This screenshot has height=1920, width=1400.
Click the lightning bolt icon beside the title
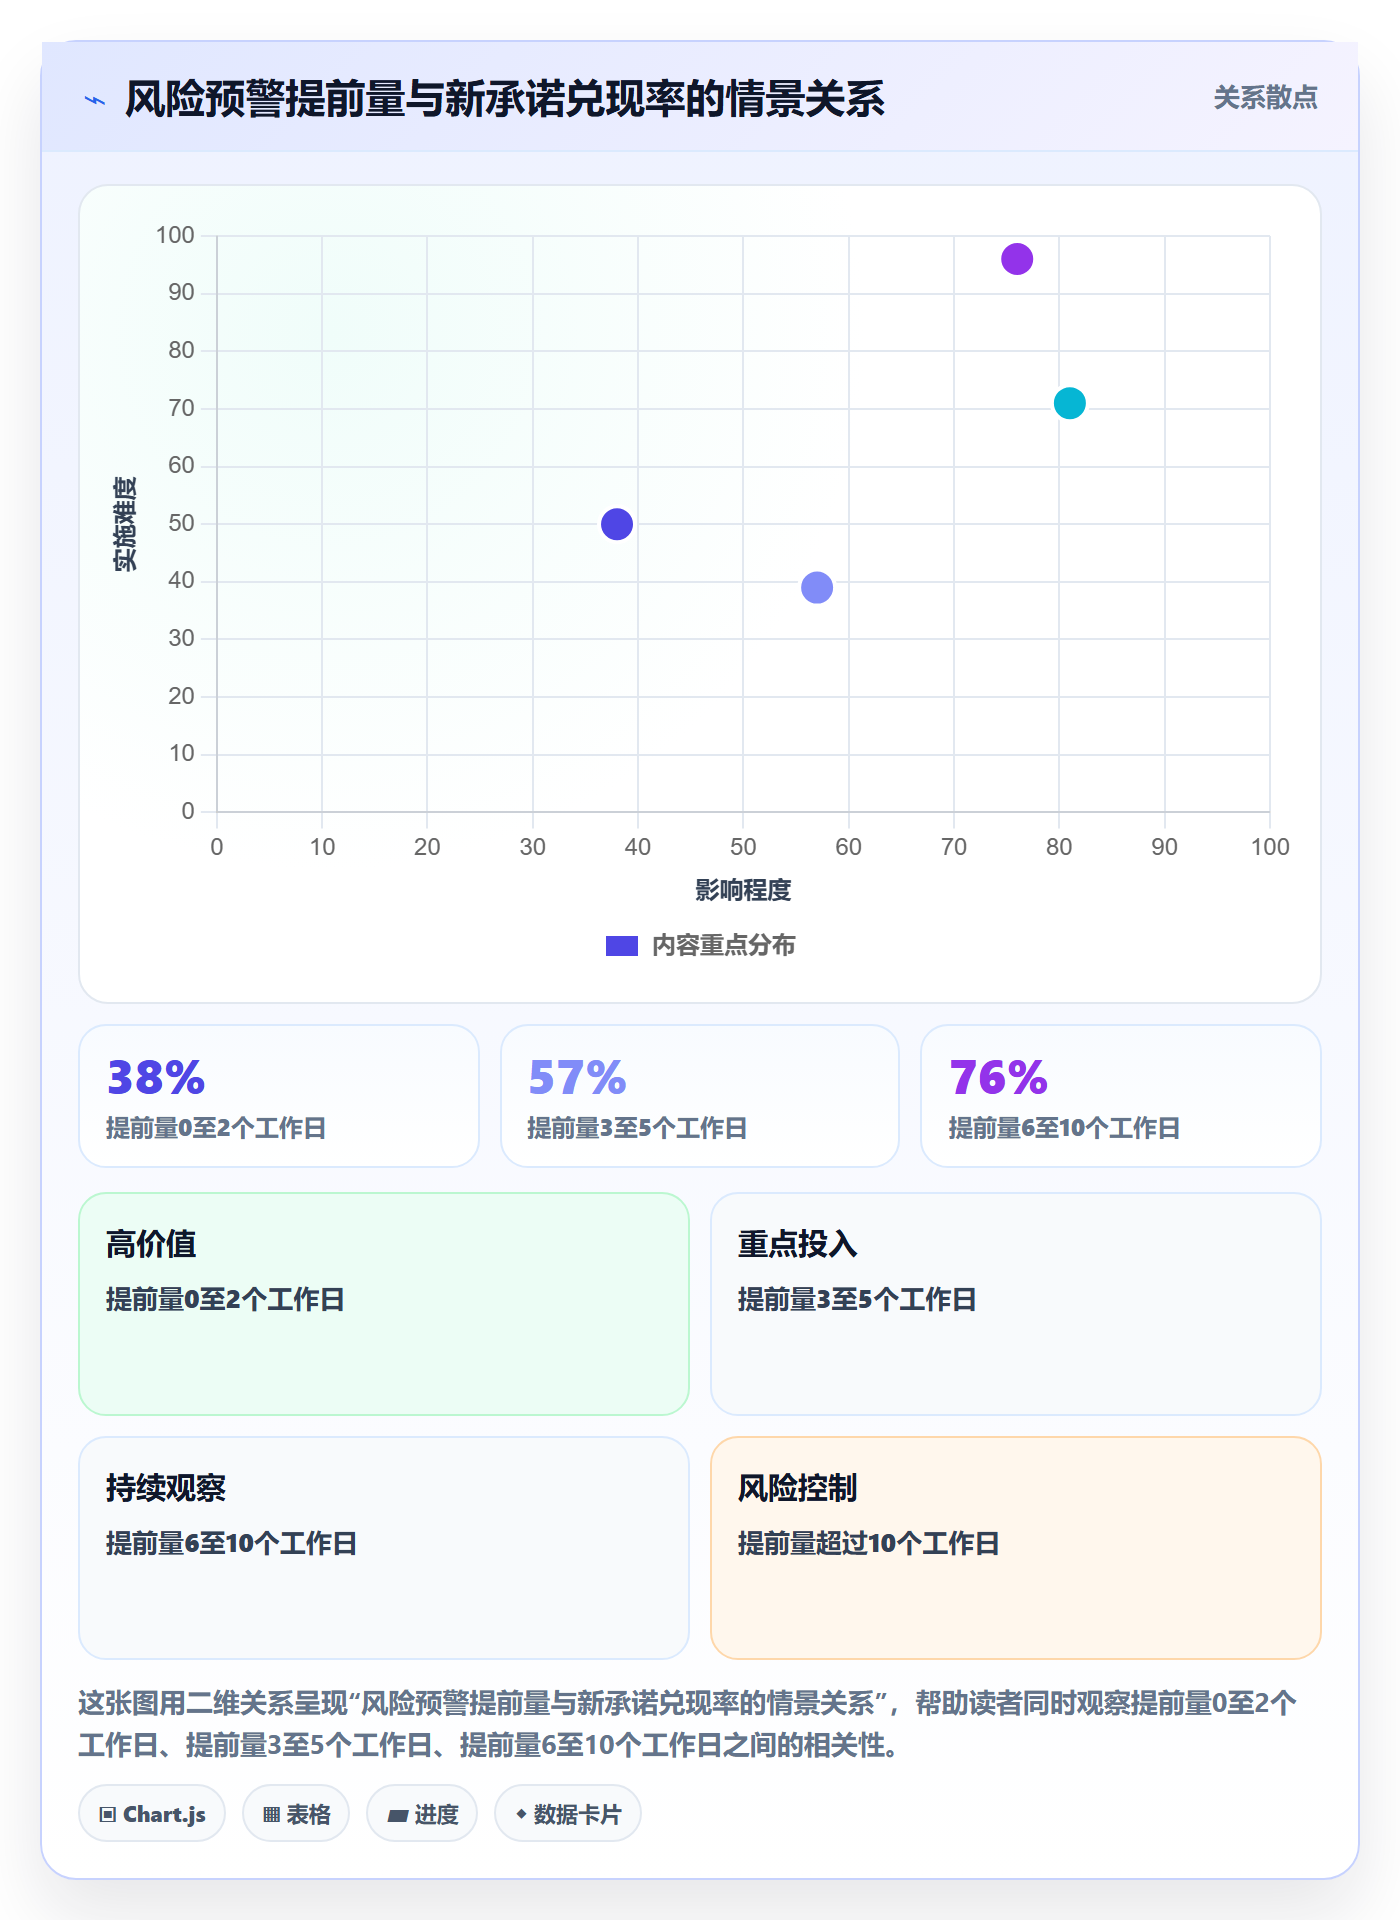(x=95, y=100)
